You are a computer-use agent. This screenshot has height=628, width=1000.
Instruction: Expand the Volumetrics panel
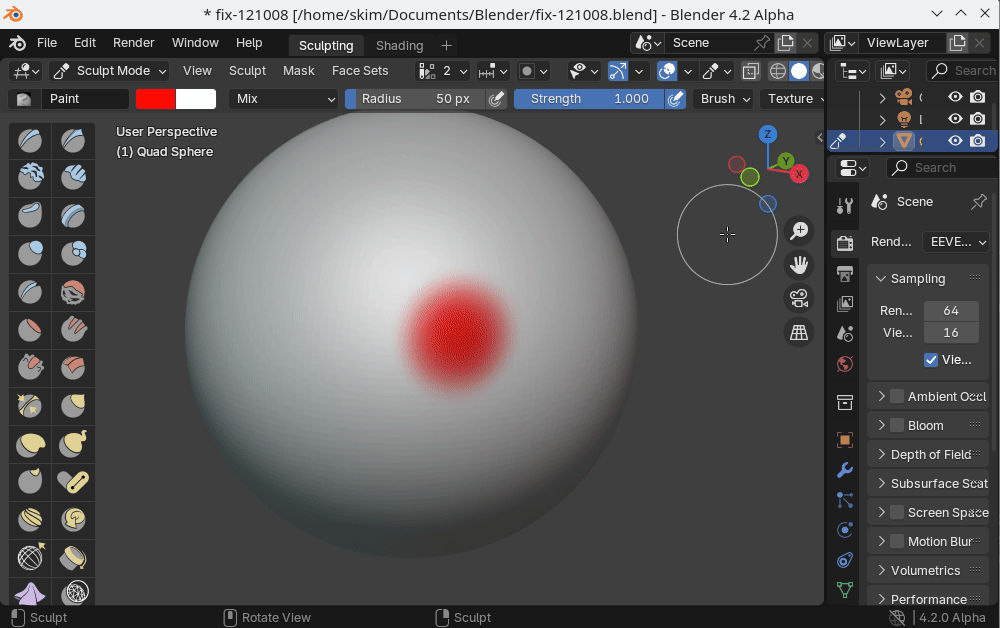click(881, 570)
